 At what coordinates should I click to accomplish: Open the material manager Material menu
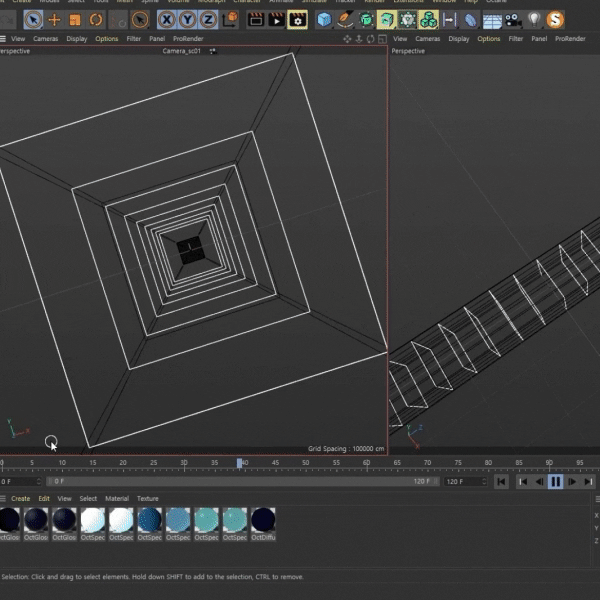[x=117, y=498]
